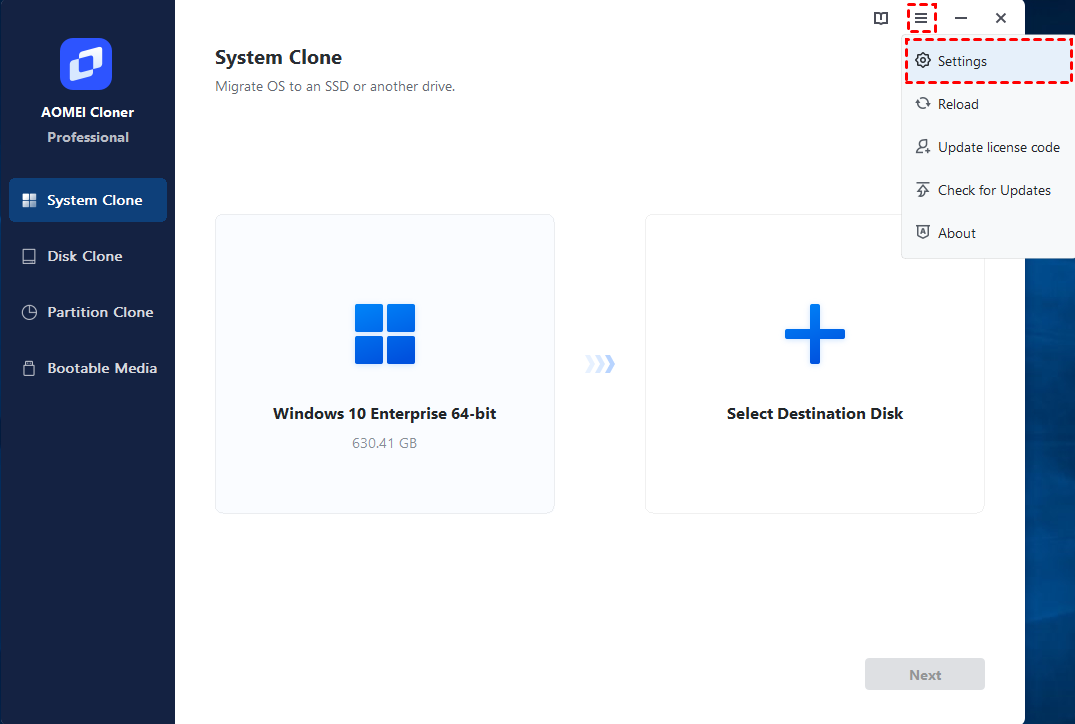Screen dimensions: 1075x724
Task: Click the AOMEI Cloner title text
Action: click(x=88, y=112)
